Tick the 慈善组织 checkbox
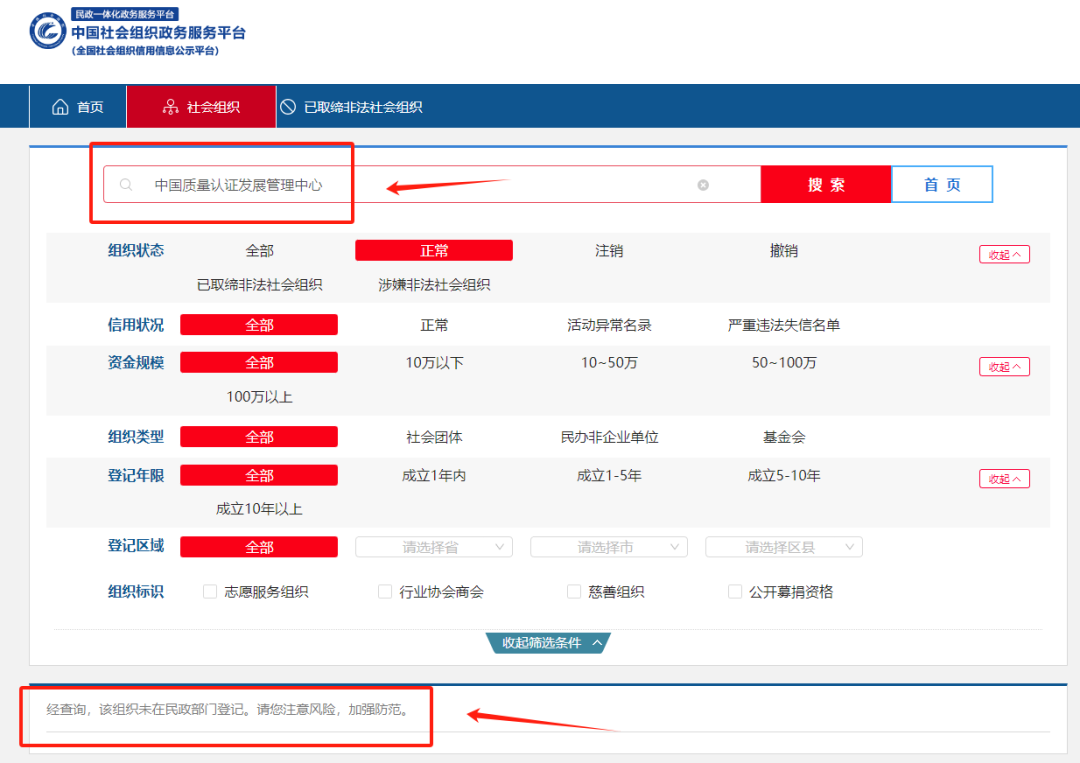The width and height of the screenshot is (1080, 763). pos(574,592)
